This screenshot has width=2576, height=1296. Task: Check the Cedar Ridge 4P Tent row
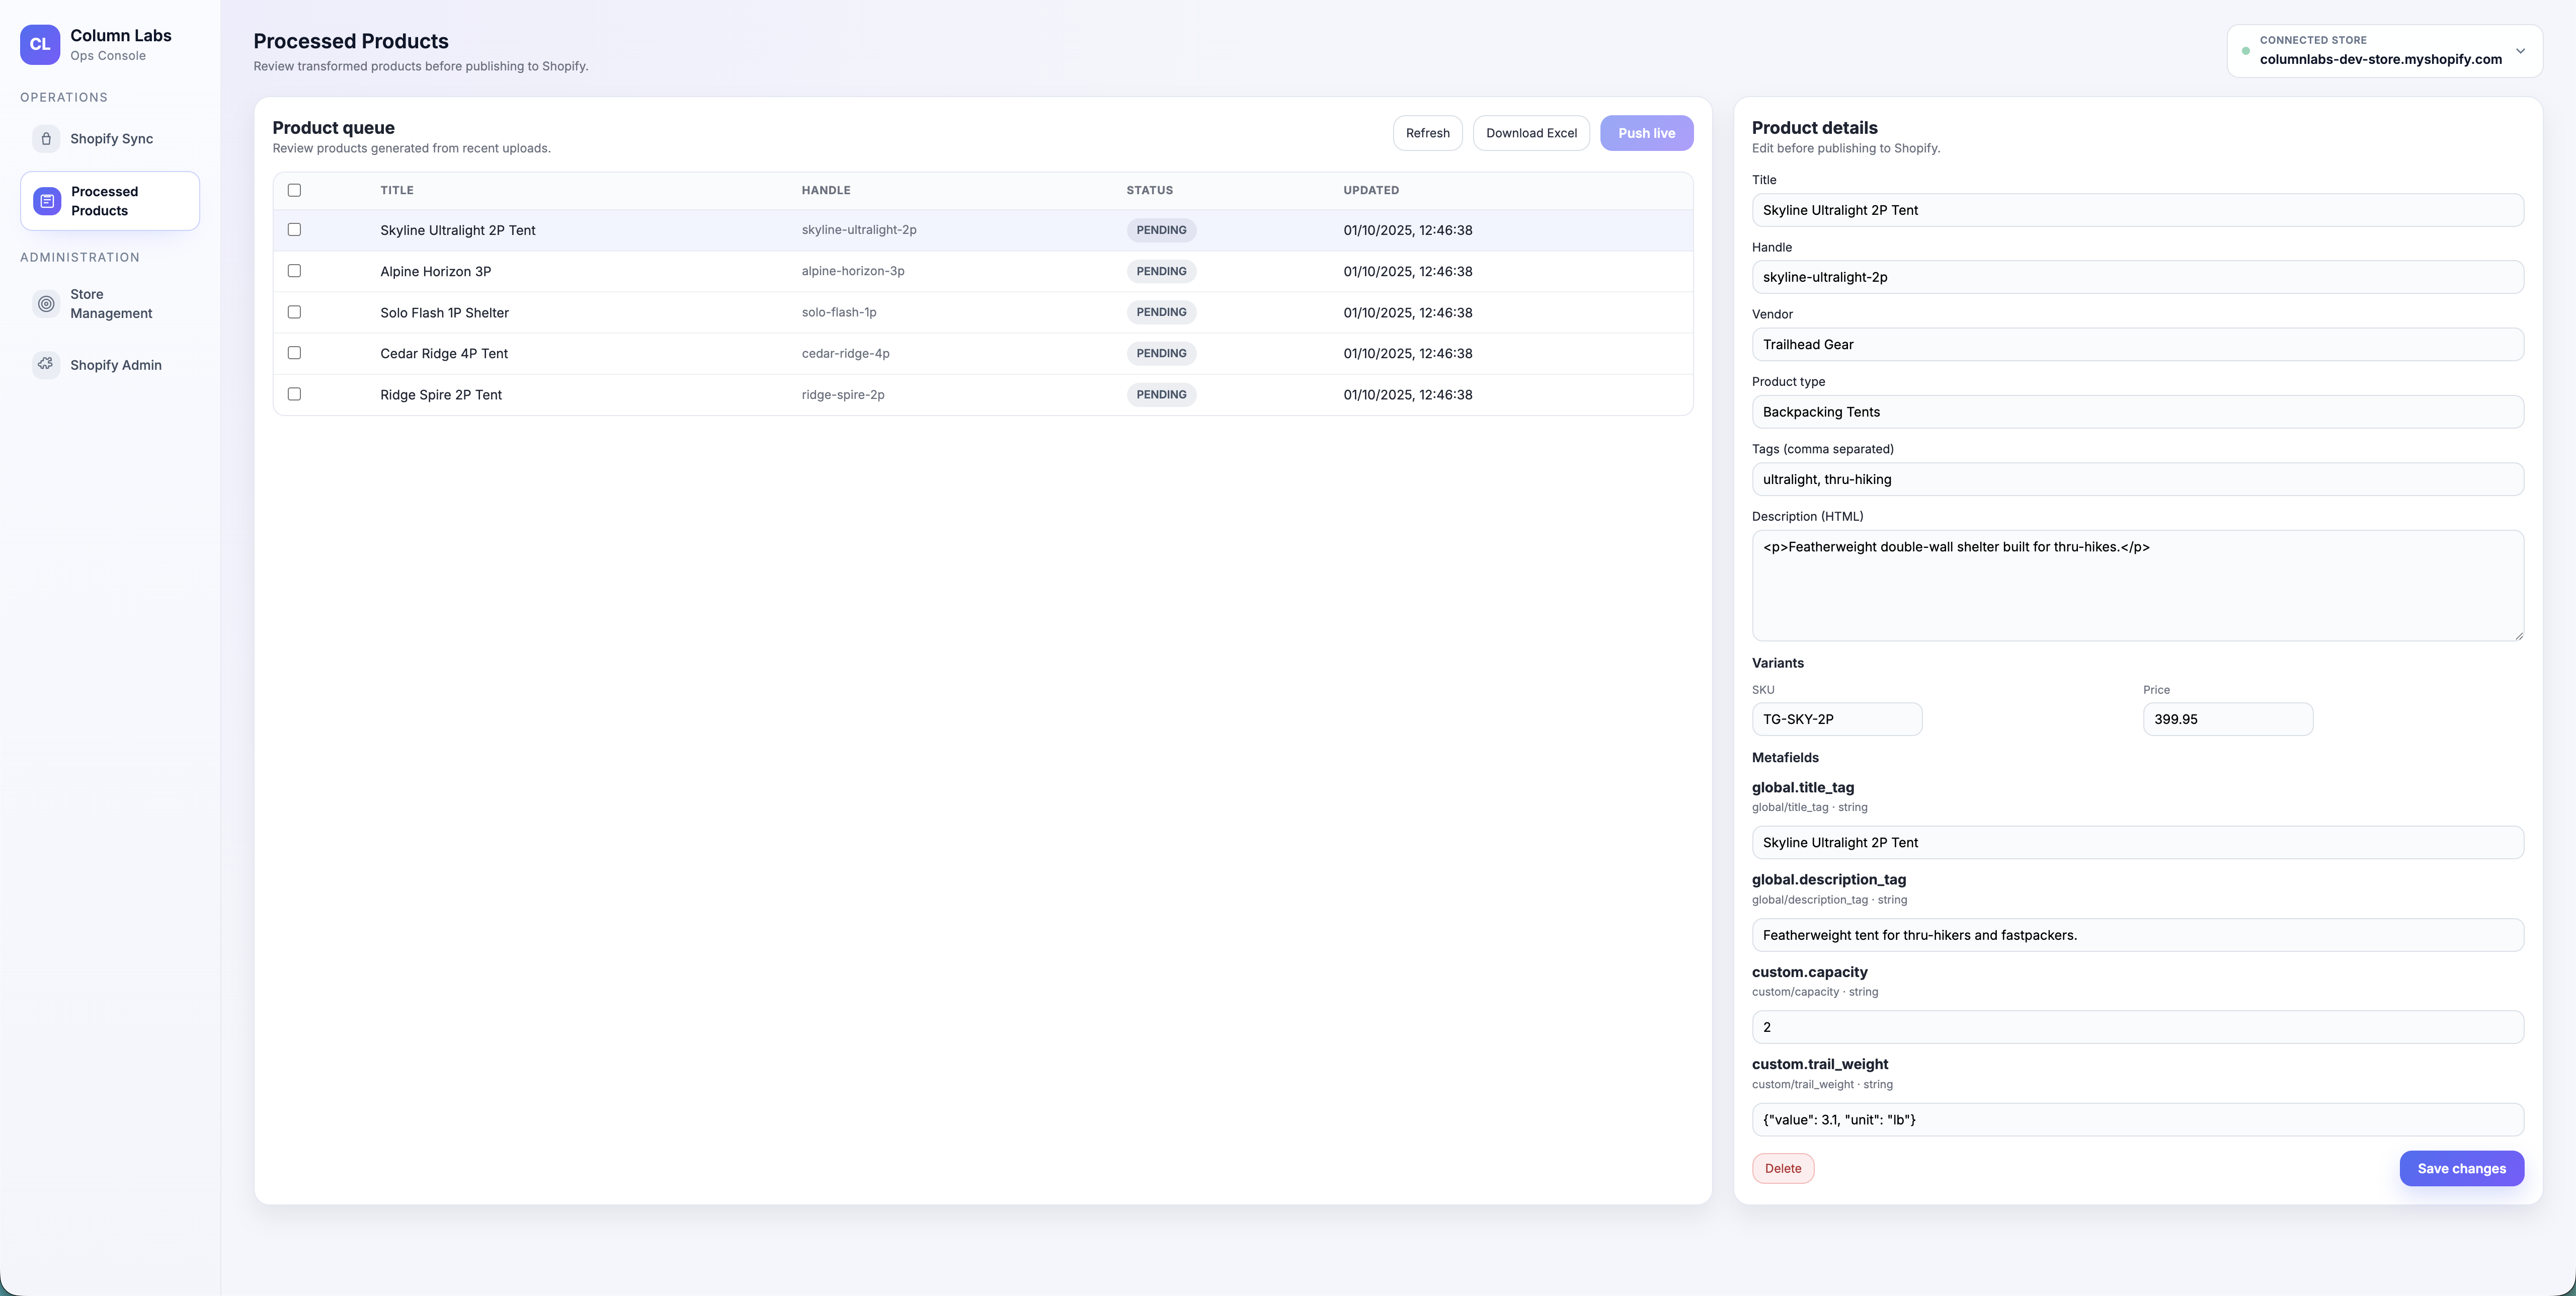click(x=294, y=353)
